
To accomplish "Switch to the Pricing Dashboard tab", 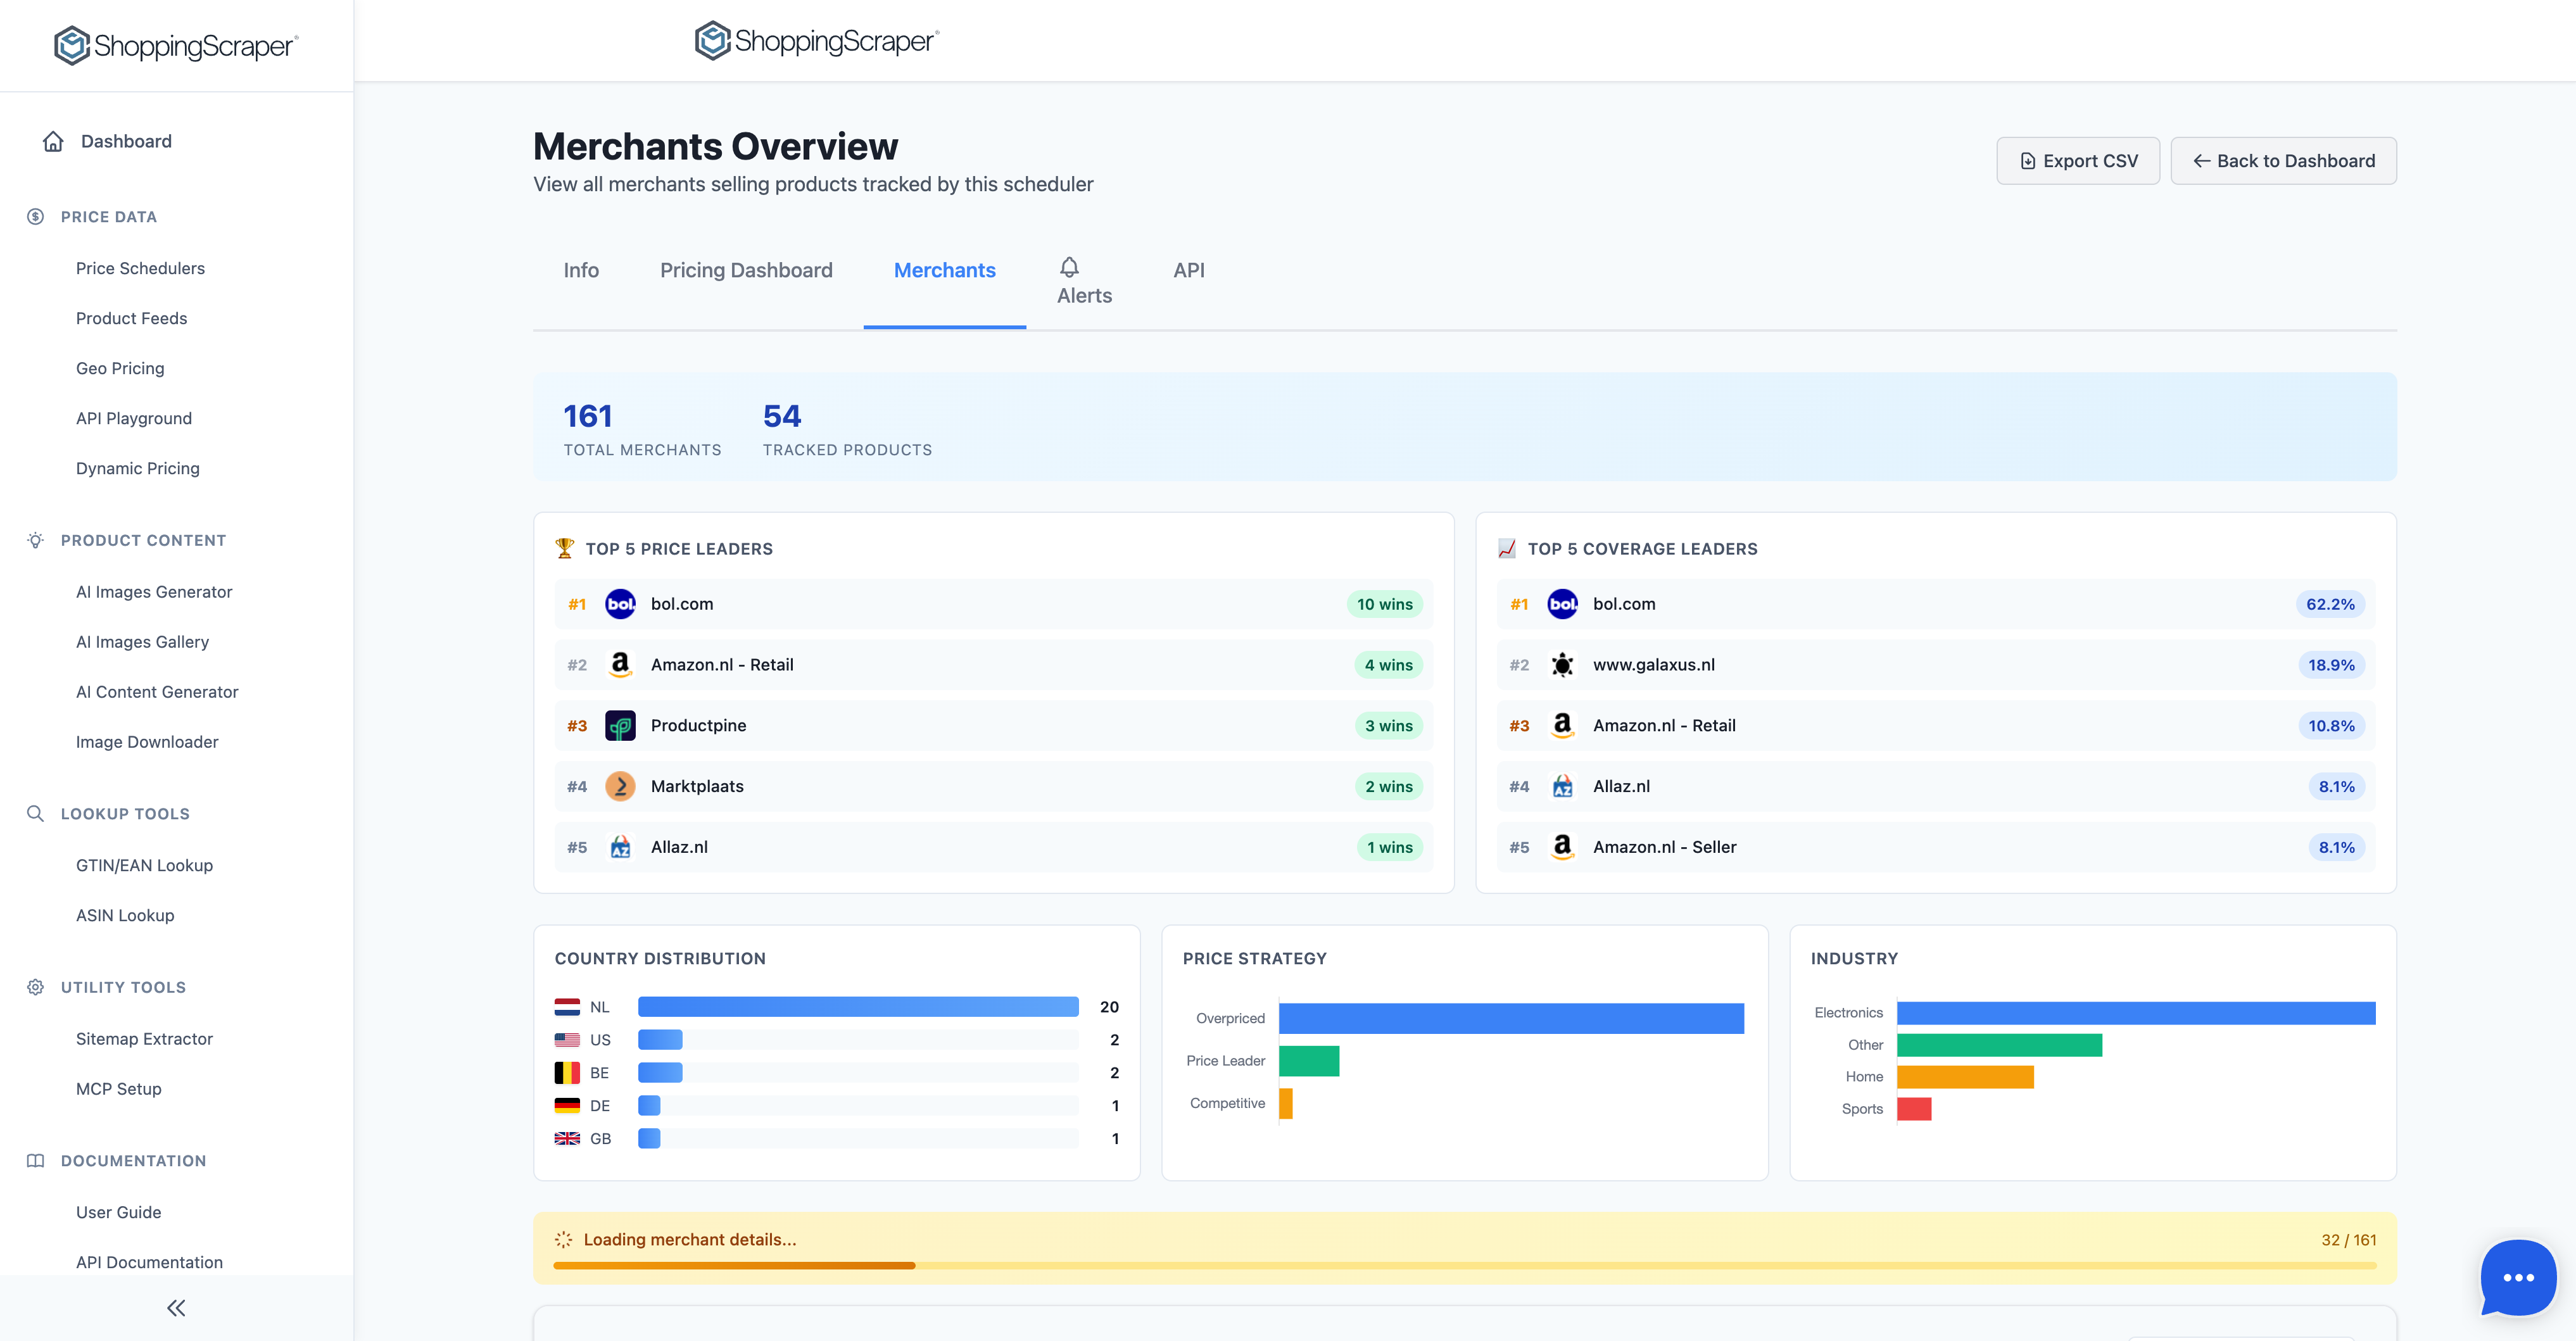I will tap(746, 270).
